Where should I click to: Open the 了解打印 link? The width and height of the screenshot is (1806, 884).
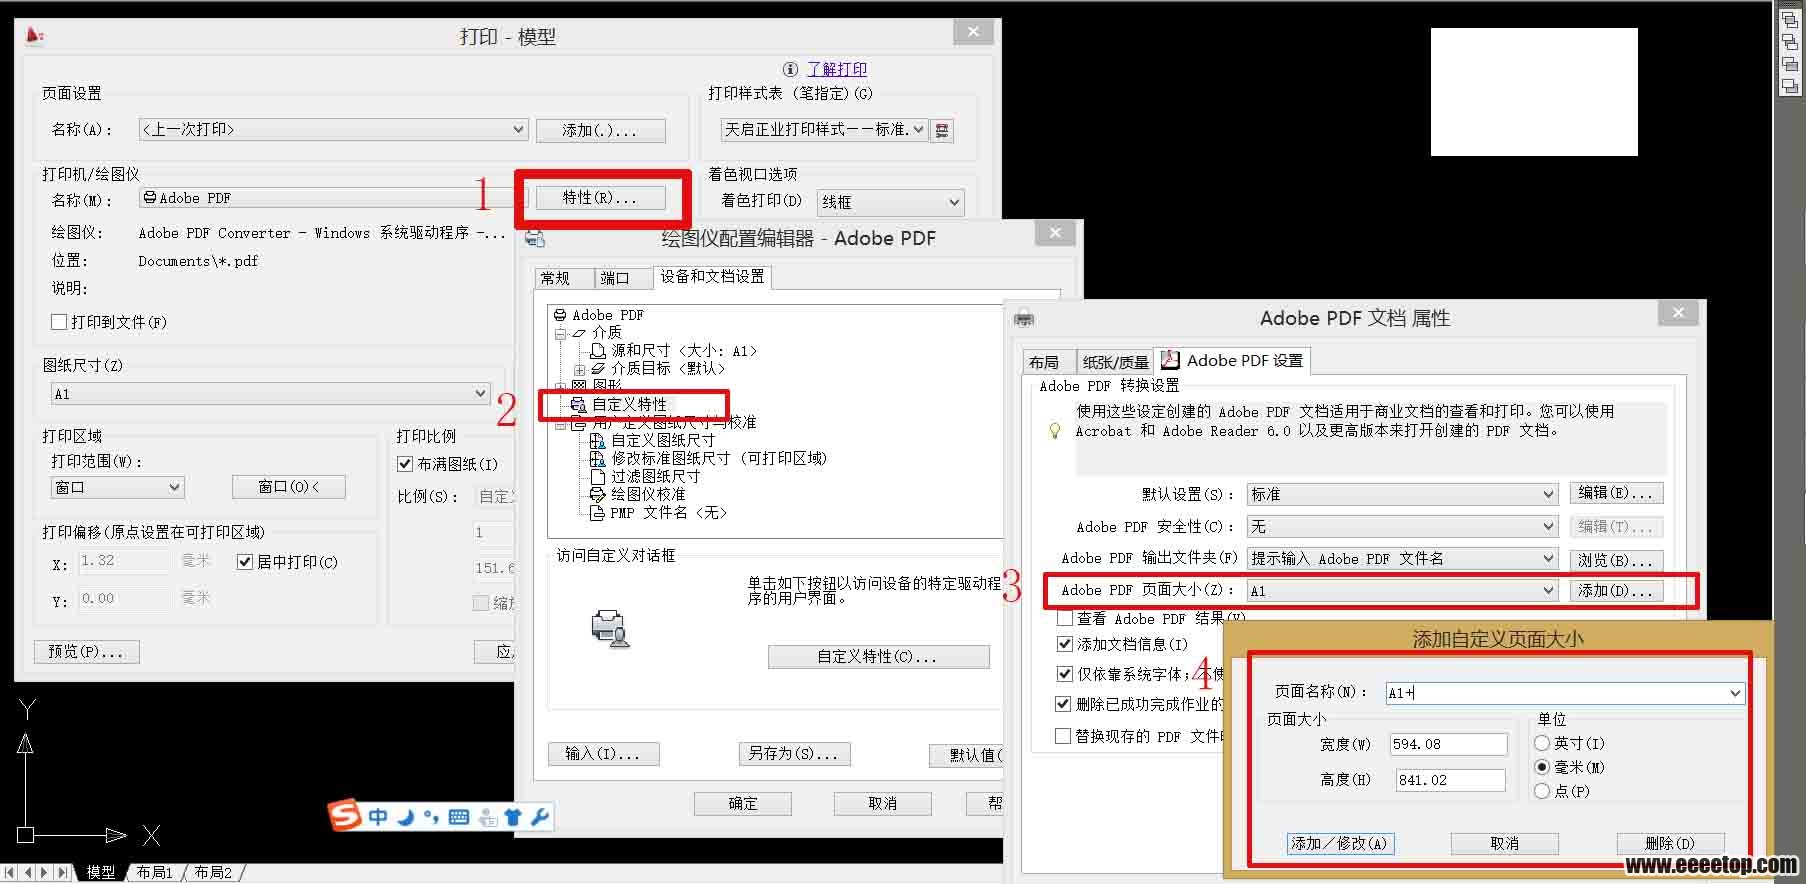coord(837,69)
